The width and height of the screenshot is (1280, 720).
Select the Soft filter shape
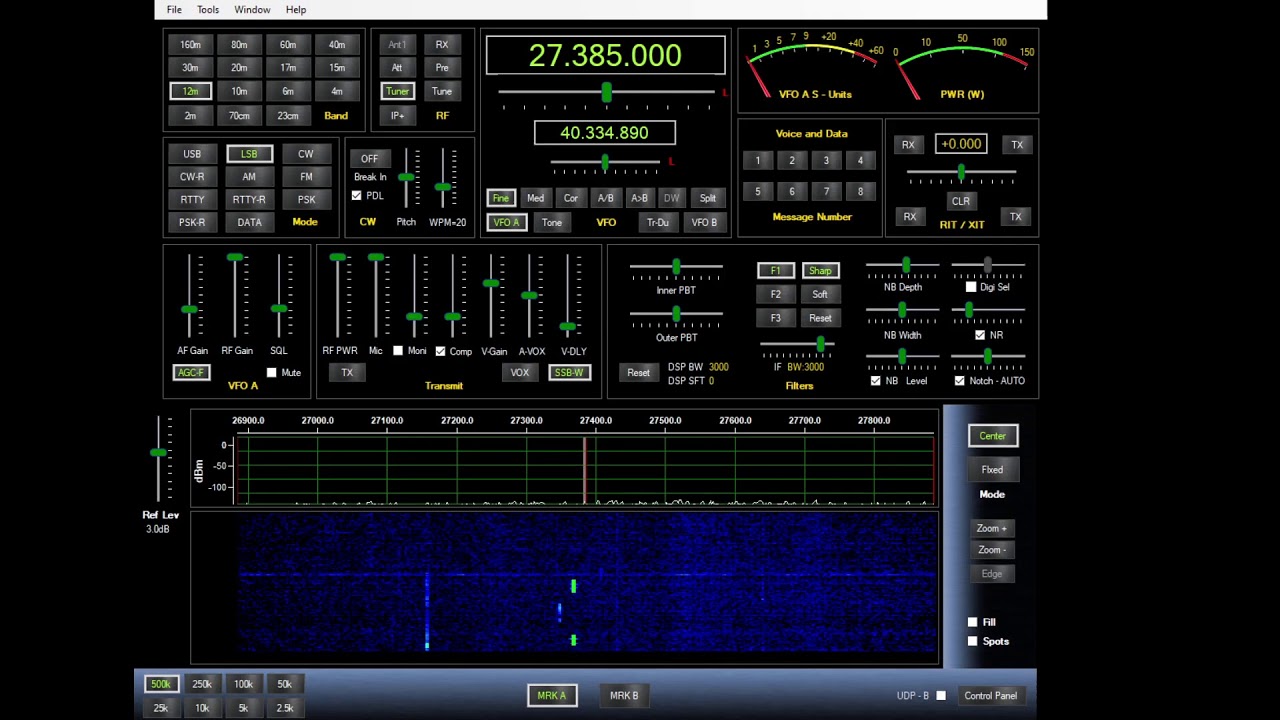click(820, 295)
